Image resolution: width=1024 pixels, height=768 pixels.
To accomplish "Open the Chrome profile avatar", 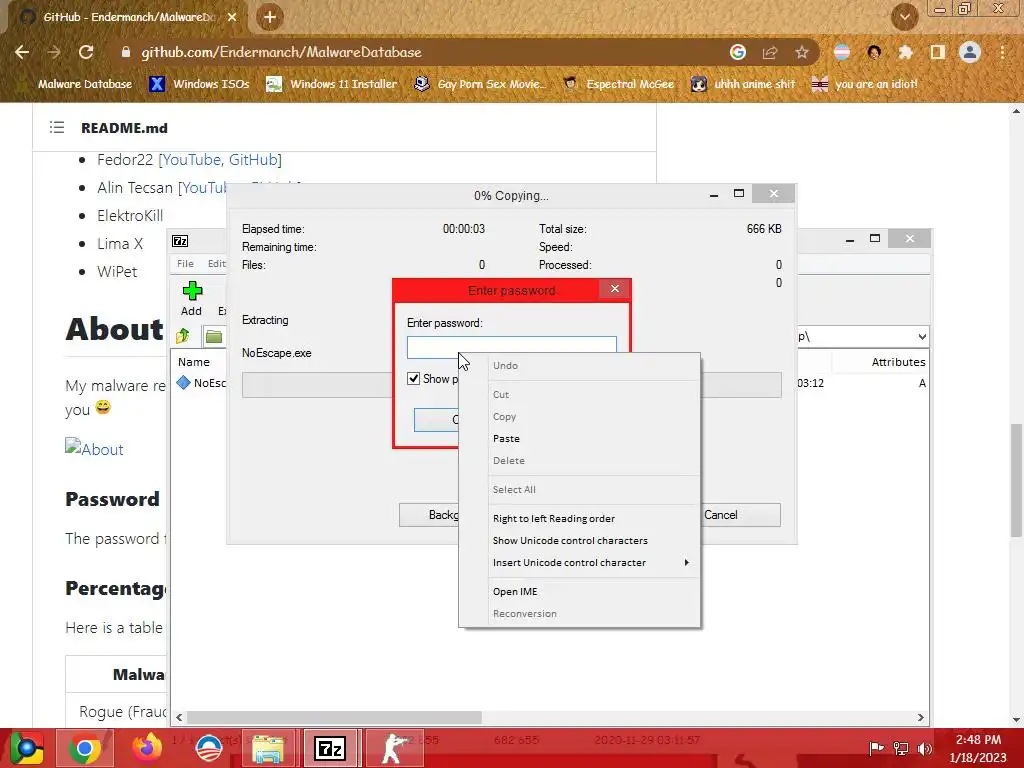I will click(970, 52).
